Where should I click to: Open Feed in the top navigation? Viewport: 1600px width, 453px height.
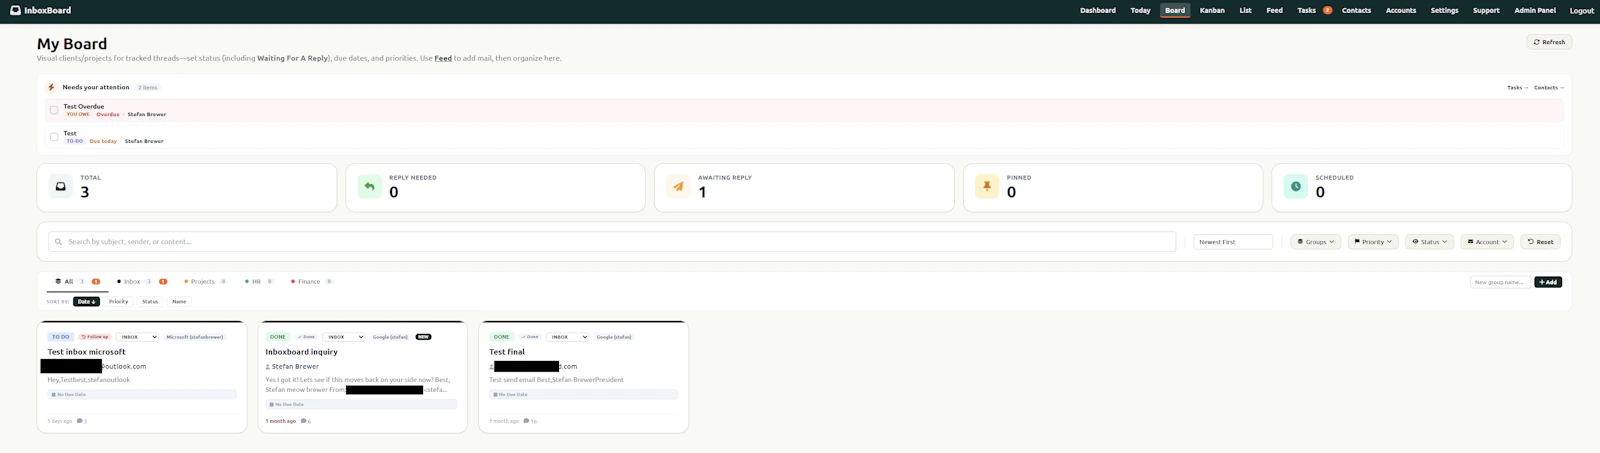(1274, 10)
